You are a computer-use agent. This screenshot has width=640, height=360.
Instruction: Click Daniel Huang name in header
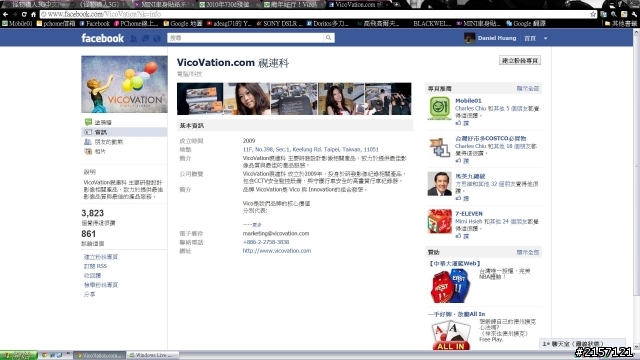(497, 38)
